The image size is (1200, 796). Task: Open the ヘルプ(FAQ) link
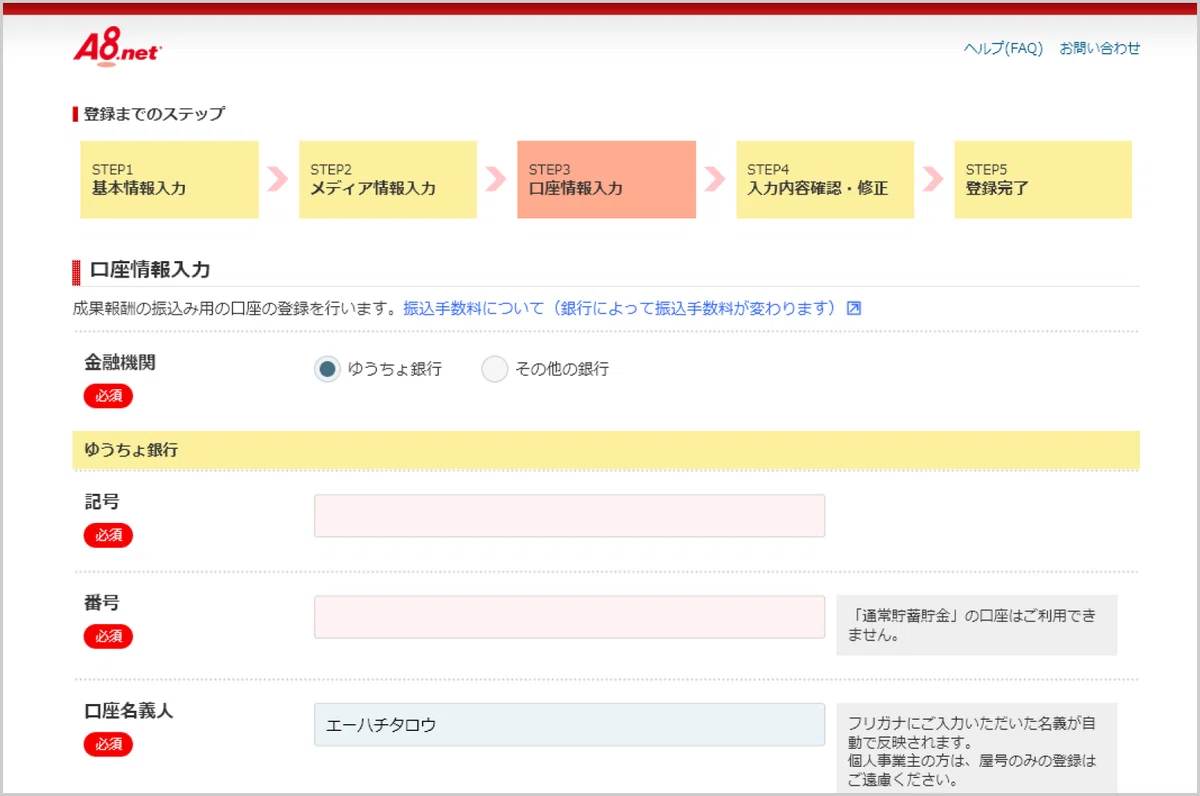coord(1003,48)
